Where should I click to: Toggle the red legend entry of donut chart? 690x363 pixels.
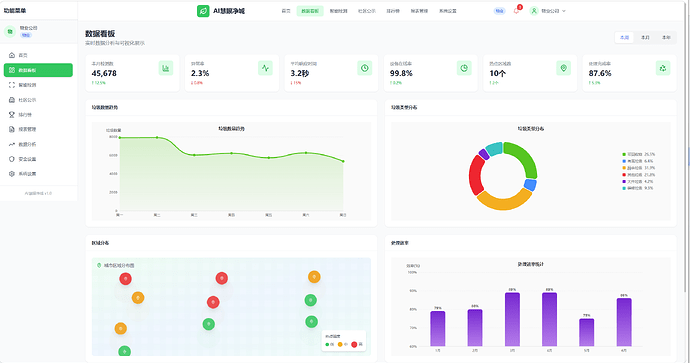tap(639, 175)
